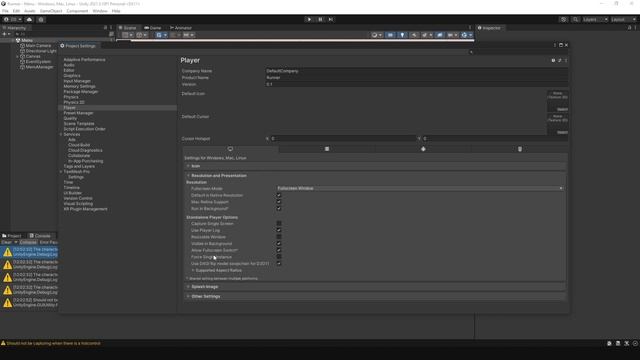Enable Resizable Window checkbox
This screenshot has height=360, width=640.
pyautogui.click(x=279, y=237)
